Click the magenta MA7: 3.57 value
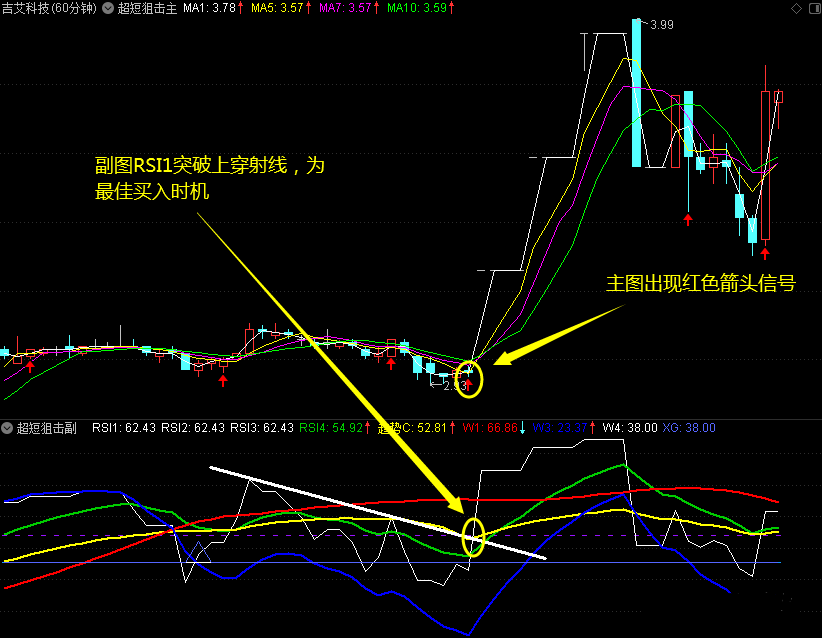Viewport: 822px width, 638px height. tap(345, 8)
